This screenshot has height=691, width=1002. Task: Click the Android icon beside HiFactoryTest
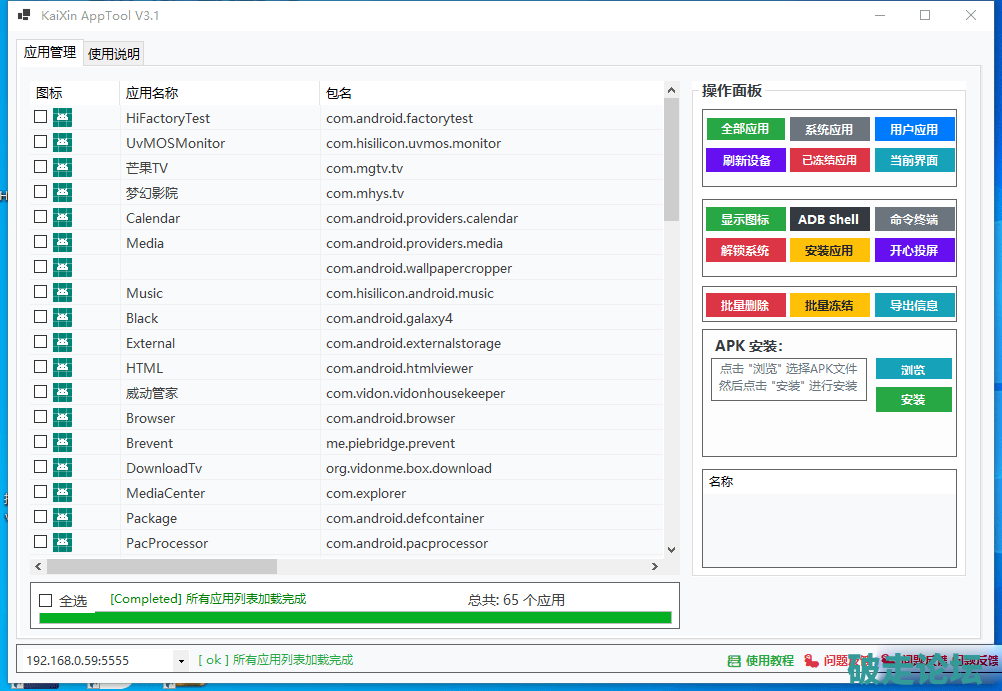62,117
